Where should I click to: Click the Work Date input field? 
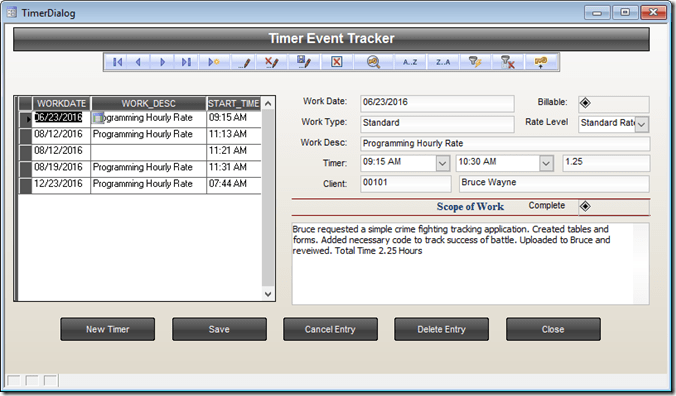(x=437, y=103)
